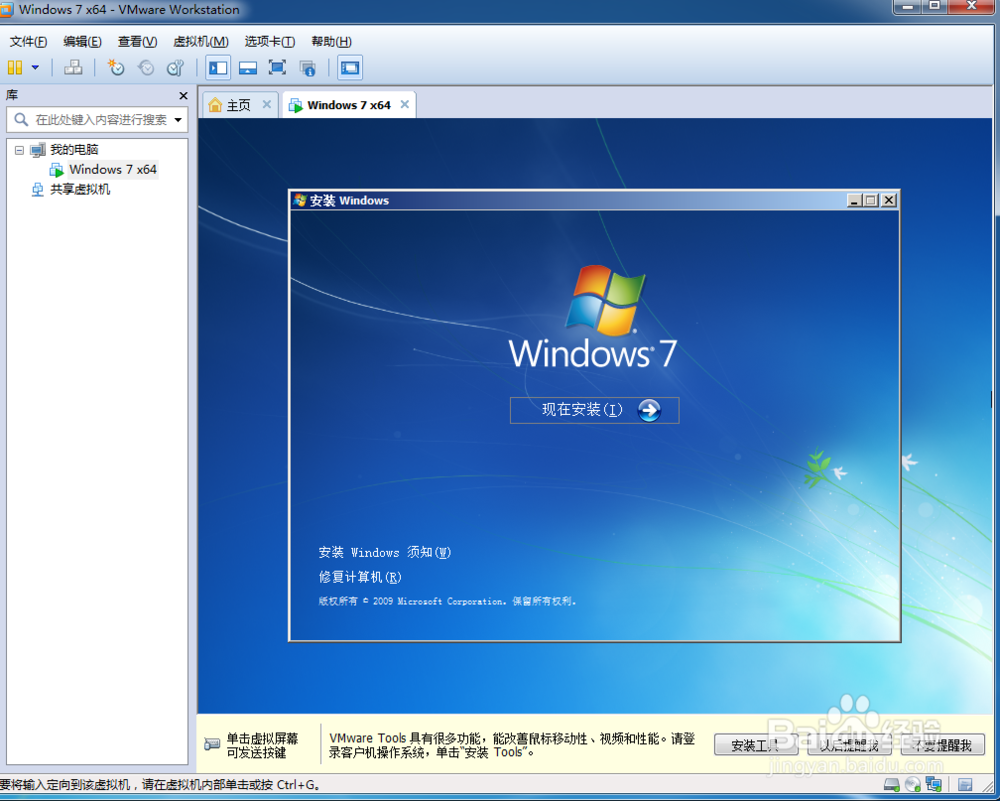Toggle the library sidebar view icon
This screenshot has width=1000, height=801.
[218, 68]
